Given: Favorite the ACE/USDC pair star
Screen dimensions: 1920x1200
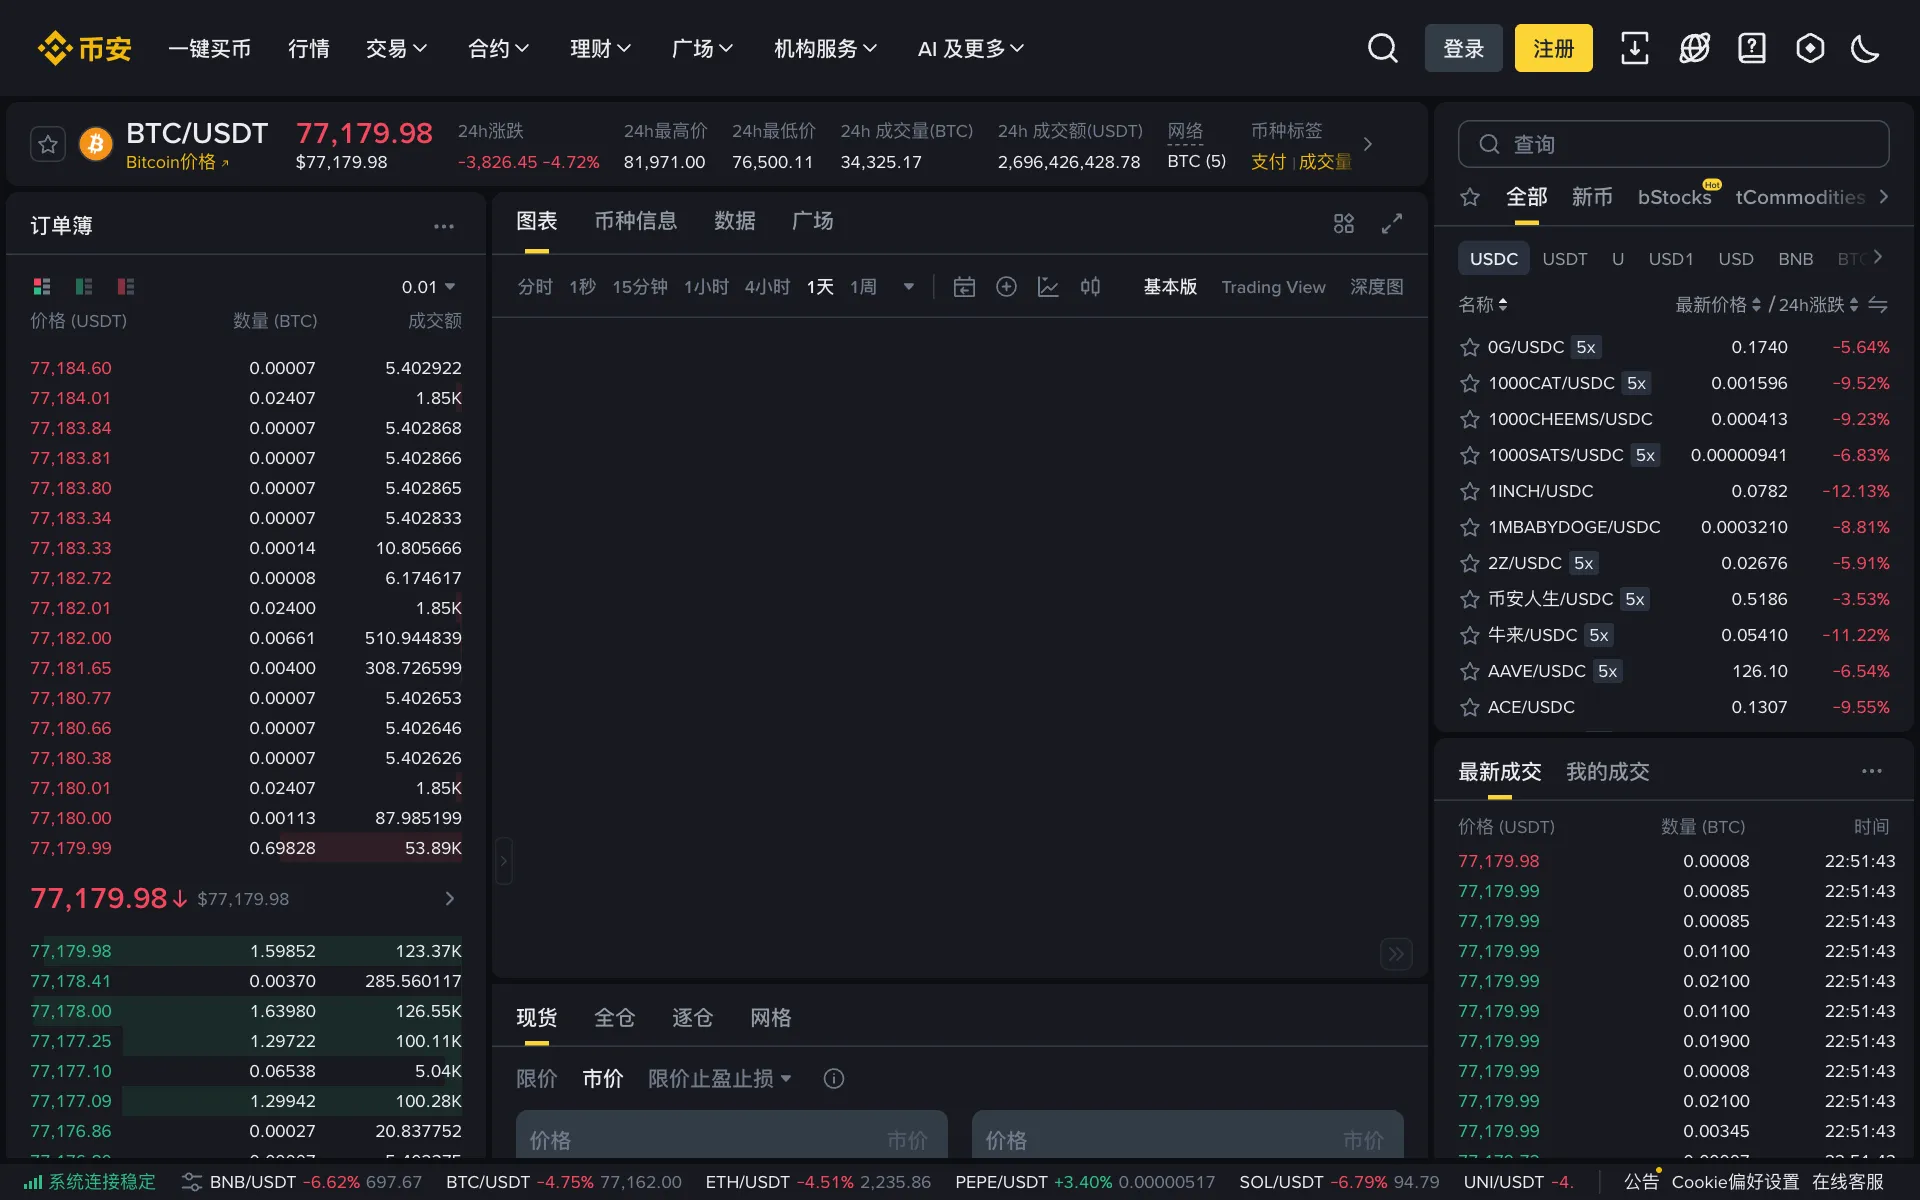Looking at the screenshot, I should click(x=1469, y=707).
